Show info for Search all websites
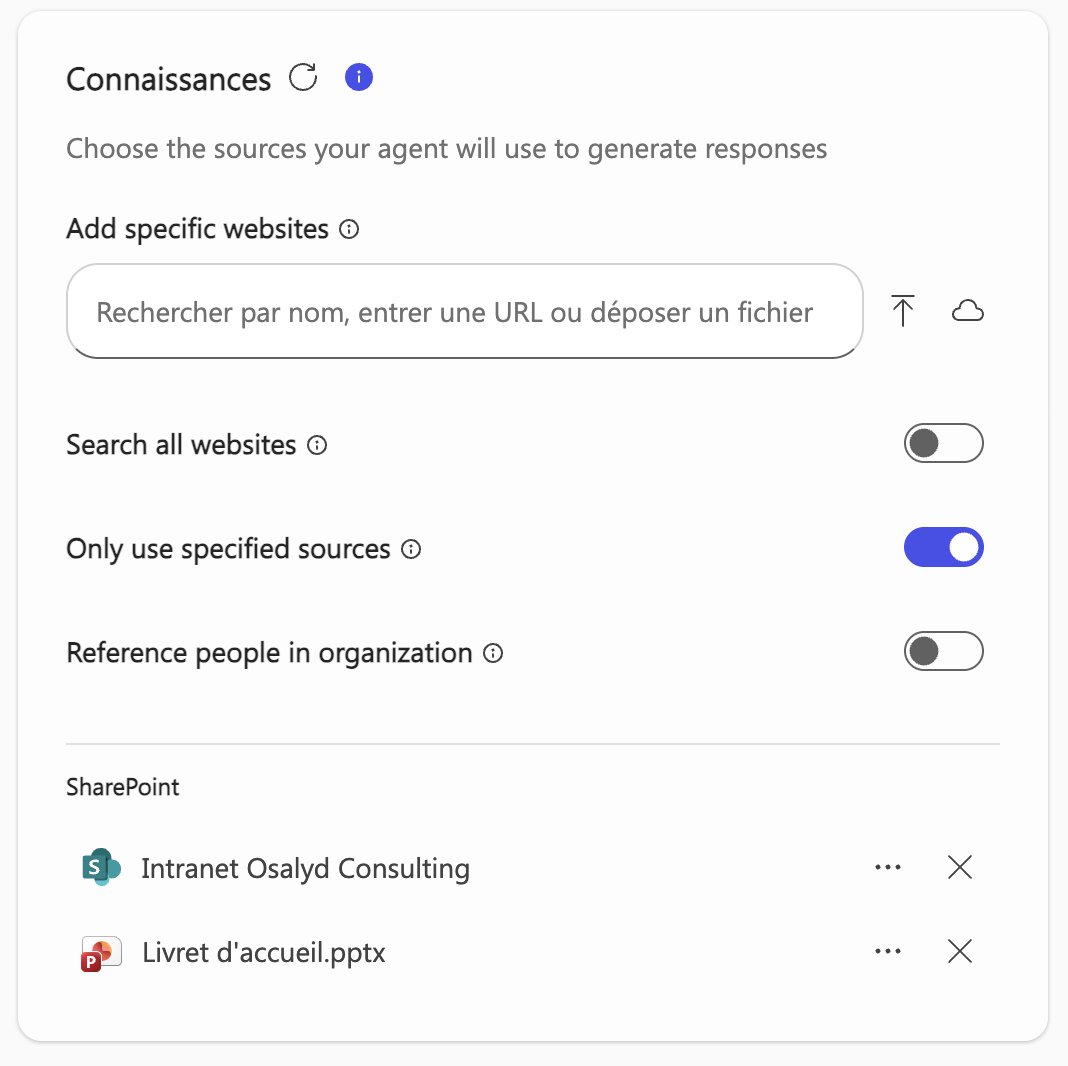The height and width of the screenshot is (1066, 1068). (317, 445)
